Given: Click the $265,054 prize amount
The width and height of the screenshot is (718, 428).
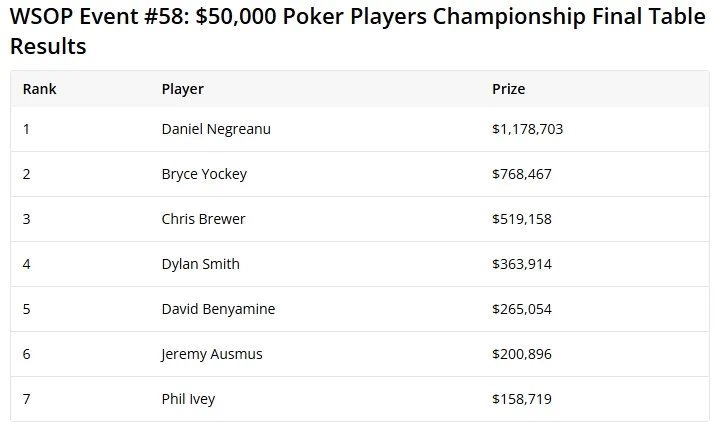Looking at the screenshot, I should coord(522,309).
